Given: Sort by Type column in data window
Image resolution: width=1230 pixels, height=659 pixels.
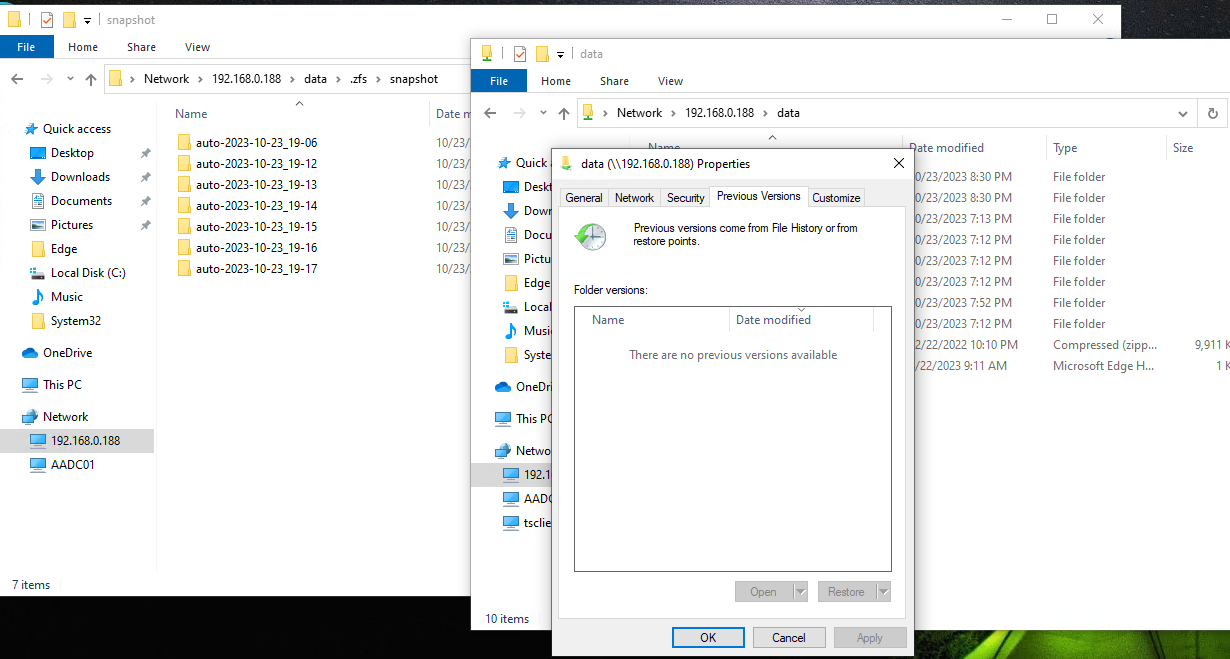Looking at the screenshot, I should [x=1065, y=148].
